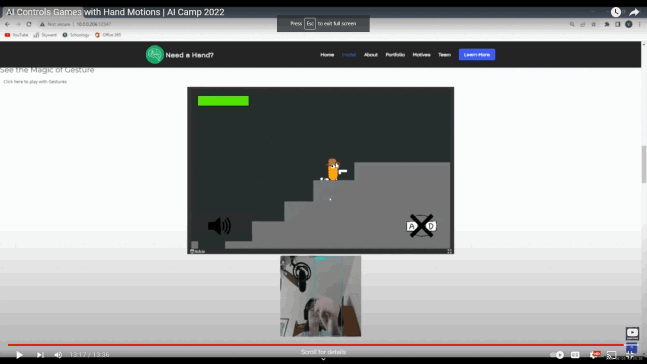This screenshot has width=647, height=364.
Task: Bookmark this page with star icon
Action: pos(594,24)
